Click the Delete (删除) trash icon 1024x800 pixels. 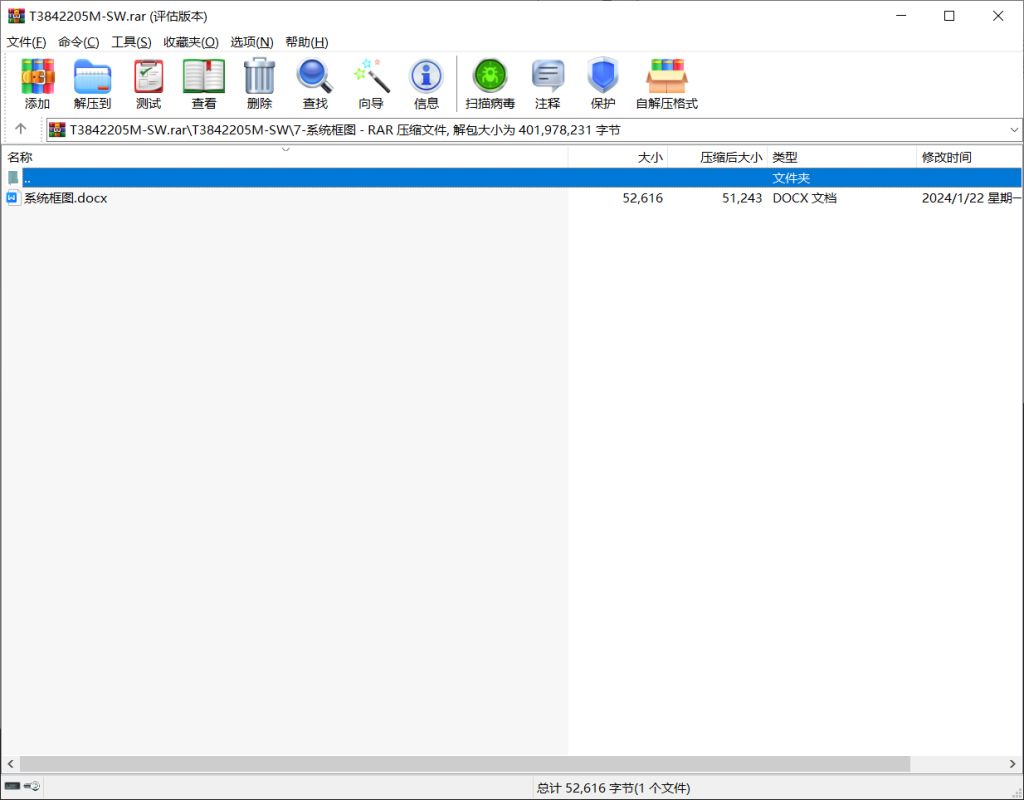click(x=259, y=84)
